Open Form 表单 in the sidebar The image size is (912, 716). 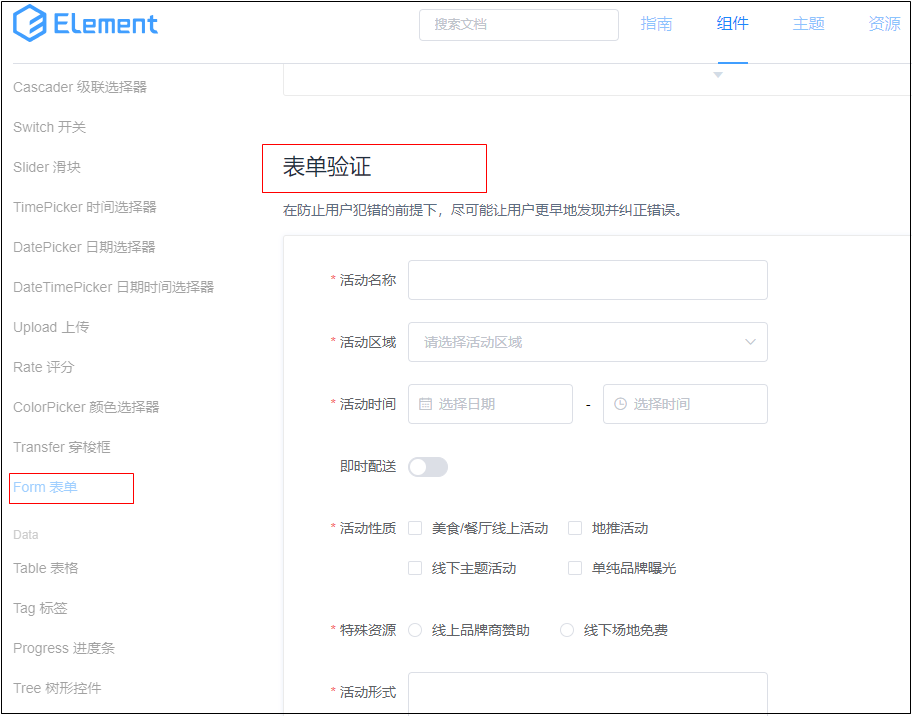45,487
